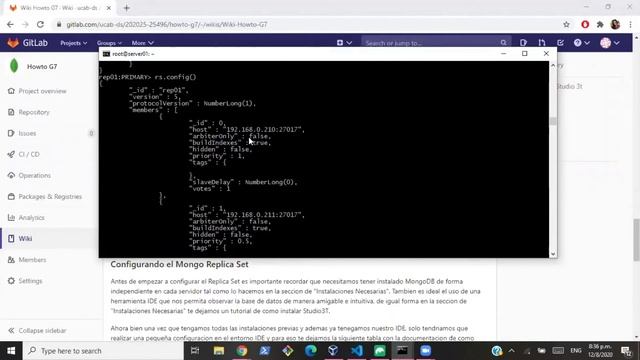Screen dimensions: 640x360
Task: Open the Groups dropdown menu
Action: 109,43
